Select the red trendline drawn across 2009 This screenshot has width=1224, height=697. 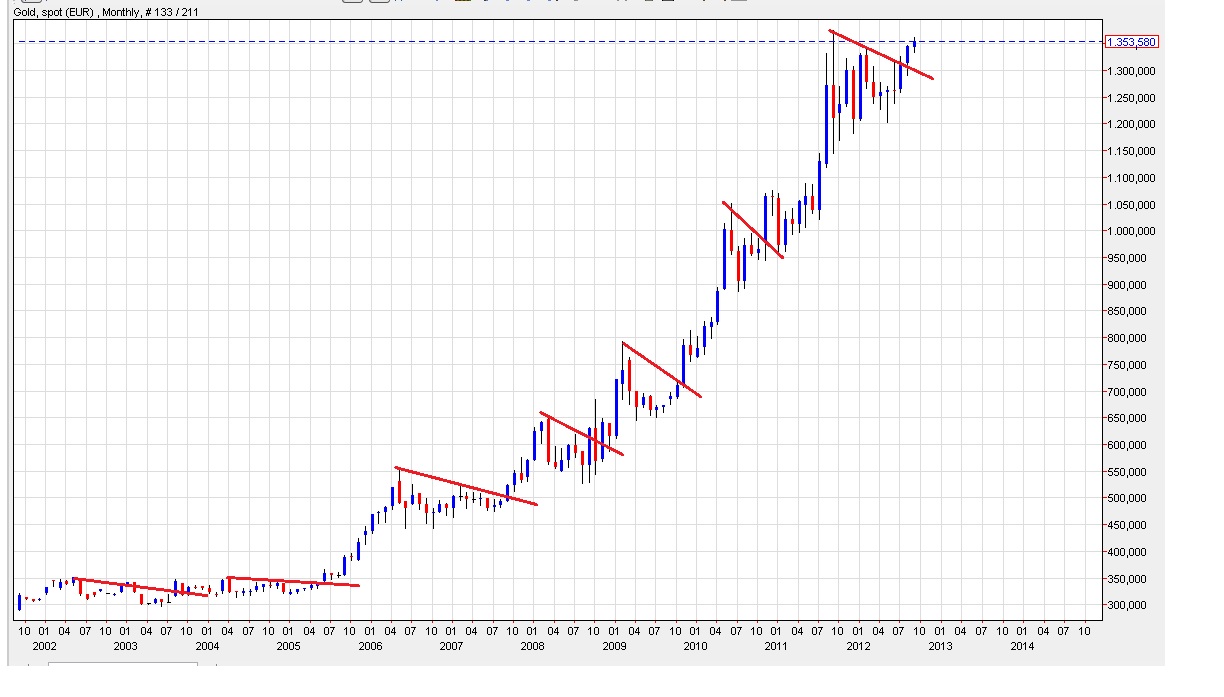pyautogui.click(x=661, y=370)
